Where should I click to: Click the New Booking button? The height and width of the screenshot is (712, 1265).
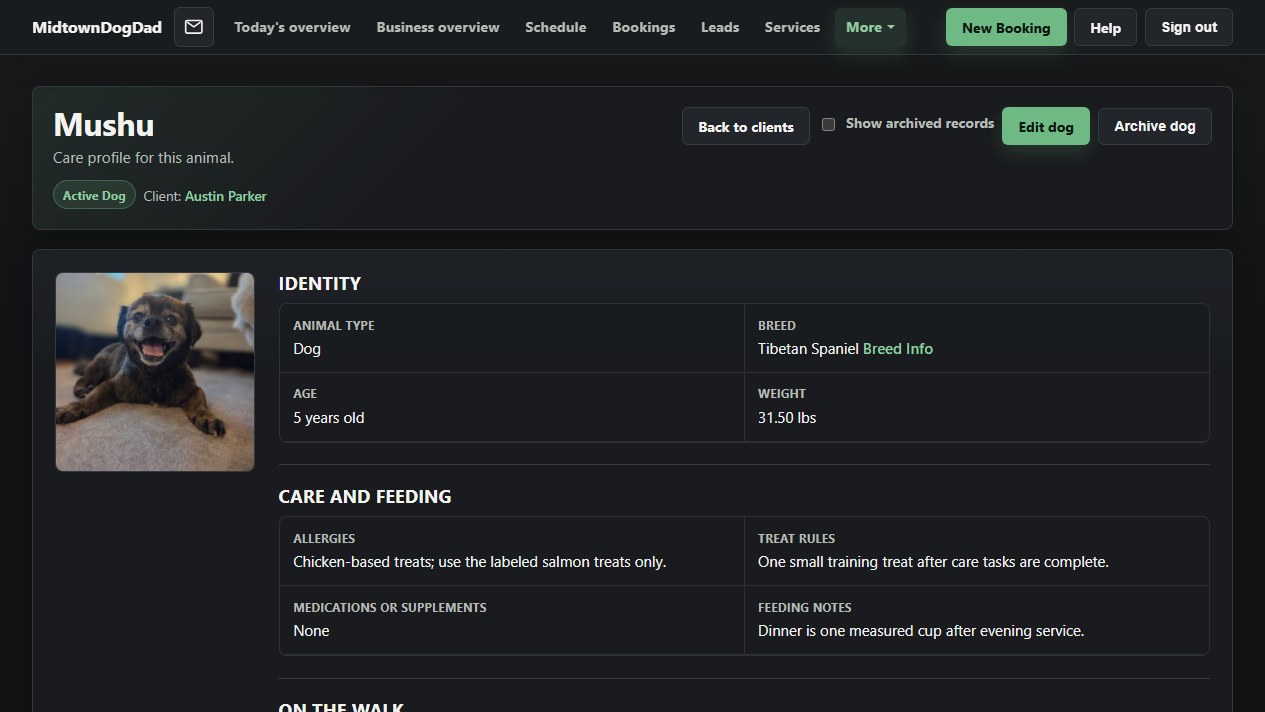pos(1006,28)
